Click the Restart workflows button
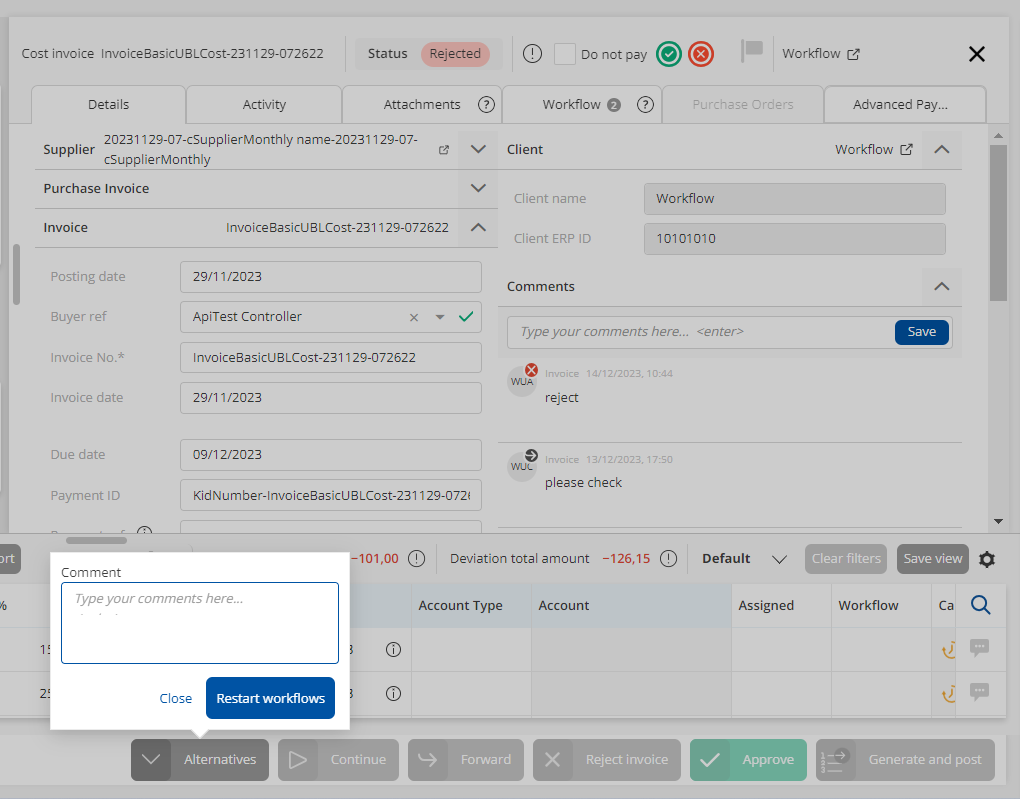This screenshot has width=1020, height=799. coord(270,698)
